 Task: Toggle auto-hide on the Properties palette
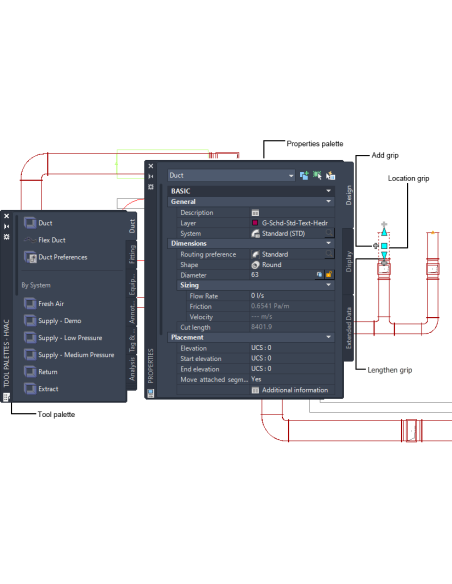click(150, 176)
